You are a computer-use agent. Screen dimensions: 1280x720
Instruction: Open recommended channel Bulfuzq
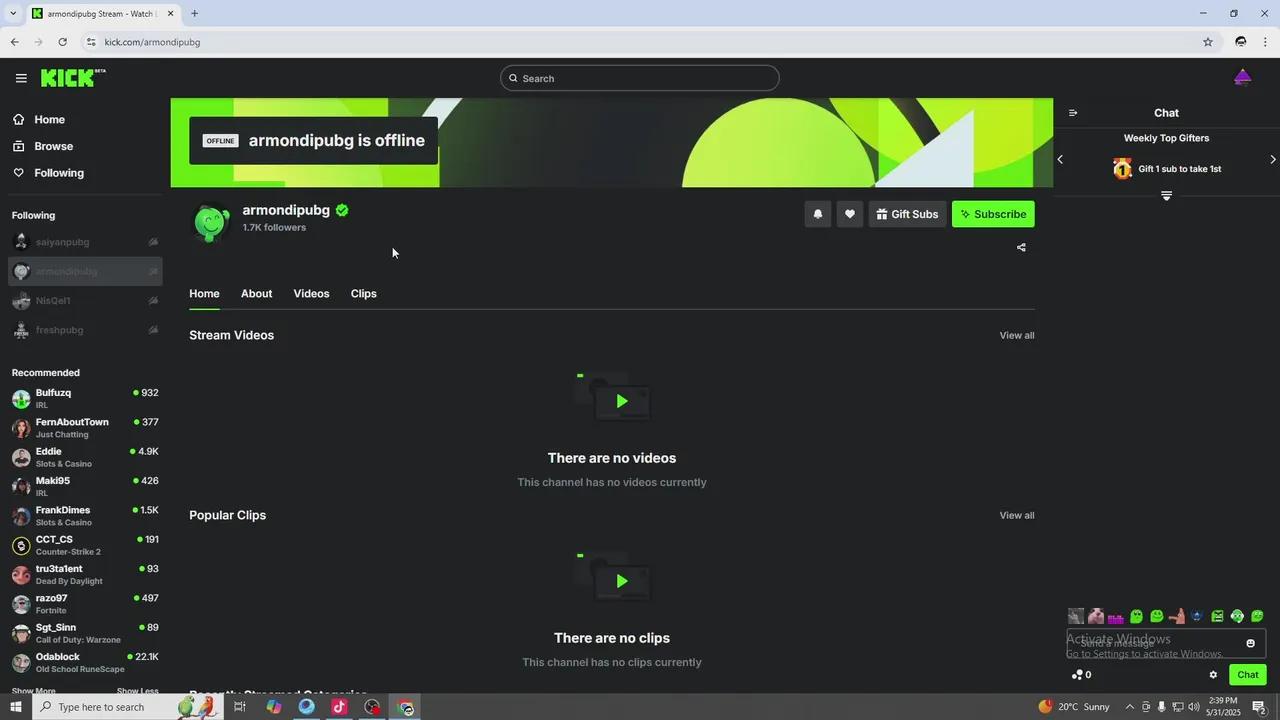[85, 398]
